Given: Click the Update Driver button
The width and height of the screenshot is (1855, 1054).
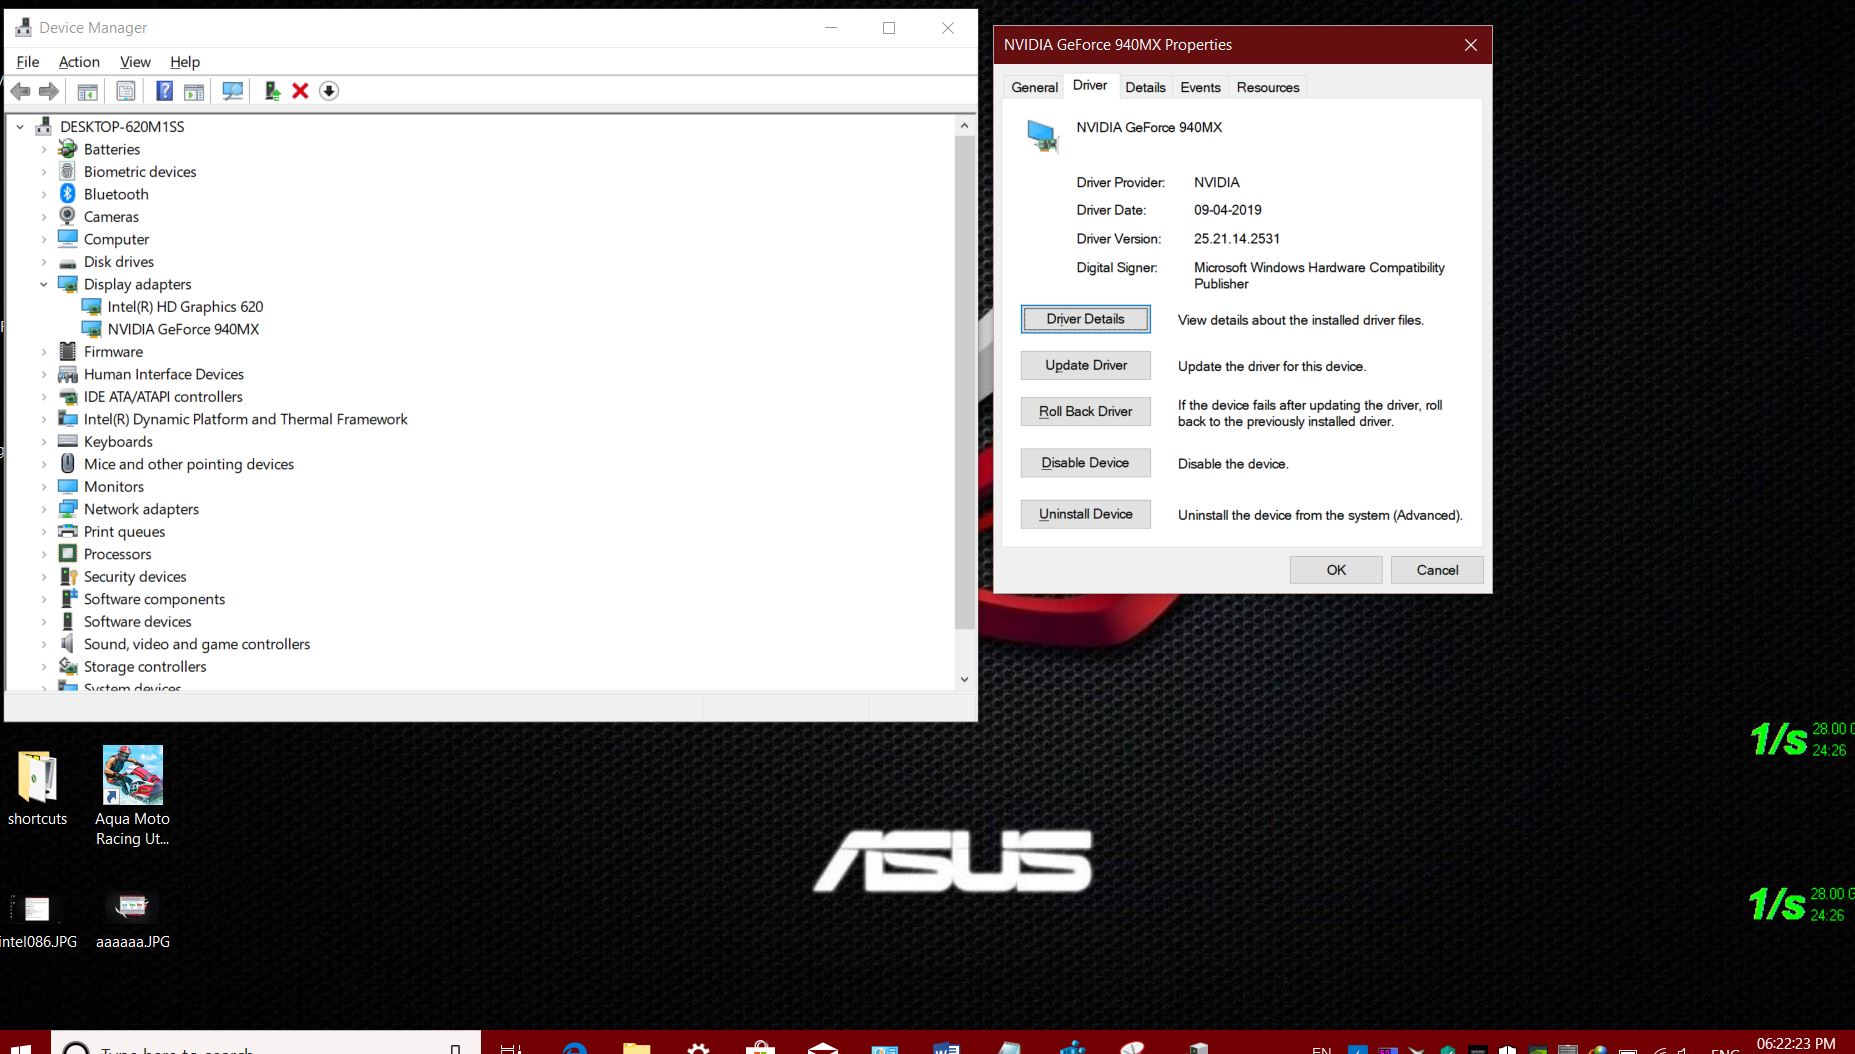Looking at the screenshot, I should [1085, 366].
